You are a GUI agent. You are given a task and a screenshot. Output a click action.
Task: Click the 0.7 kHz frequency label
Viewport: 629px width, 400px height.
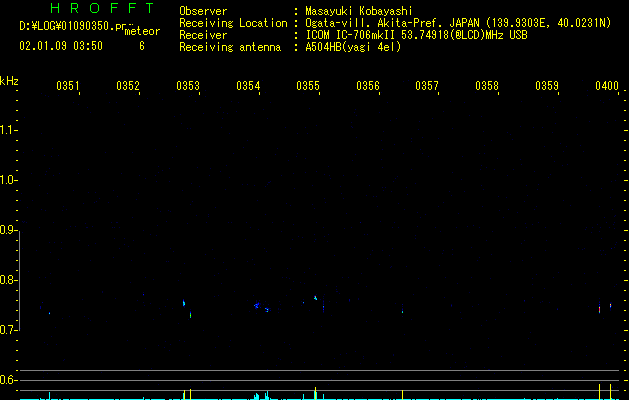(7, 330)
